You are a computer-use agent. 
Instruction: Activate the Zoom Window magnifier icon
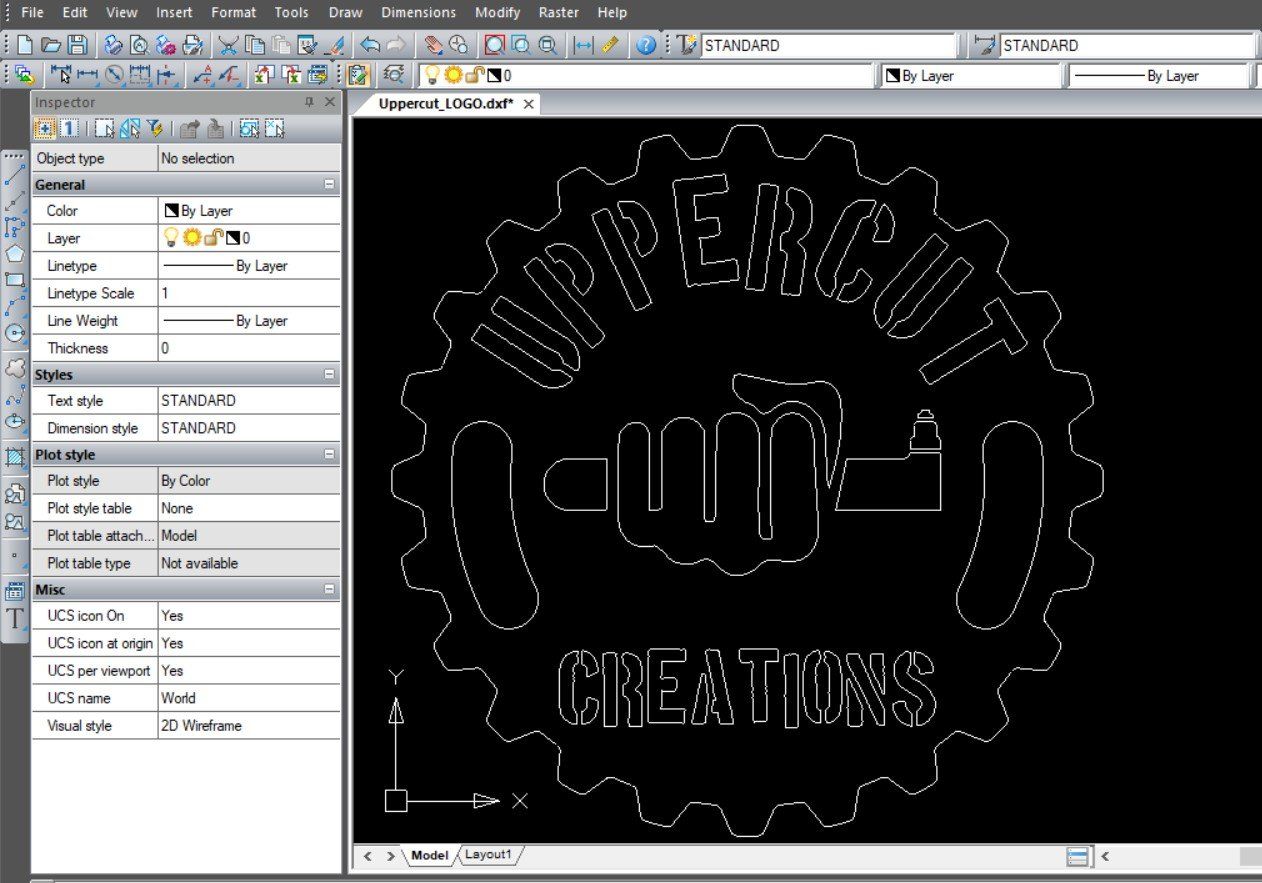point(521,45)
